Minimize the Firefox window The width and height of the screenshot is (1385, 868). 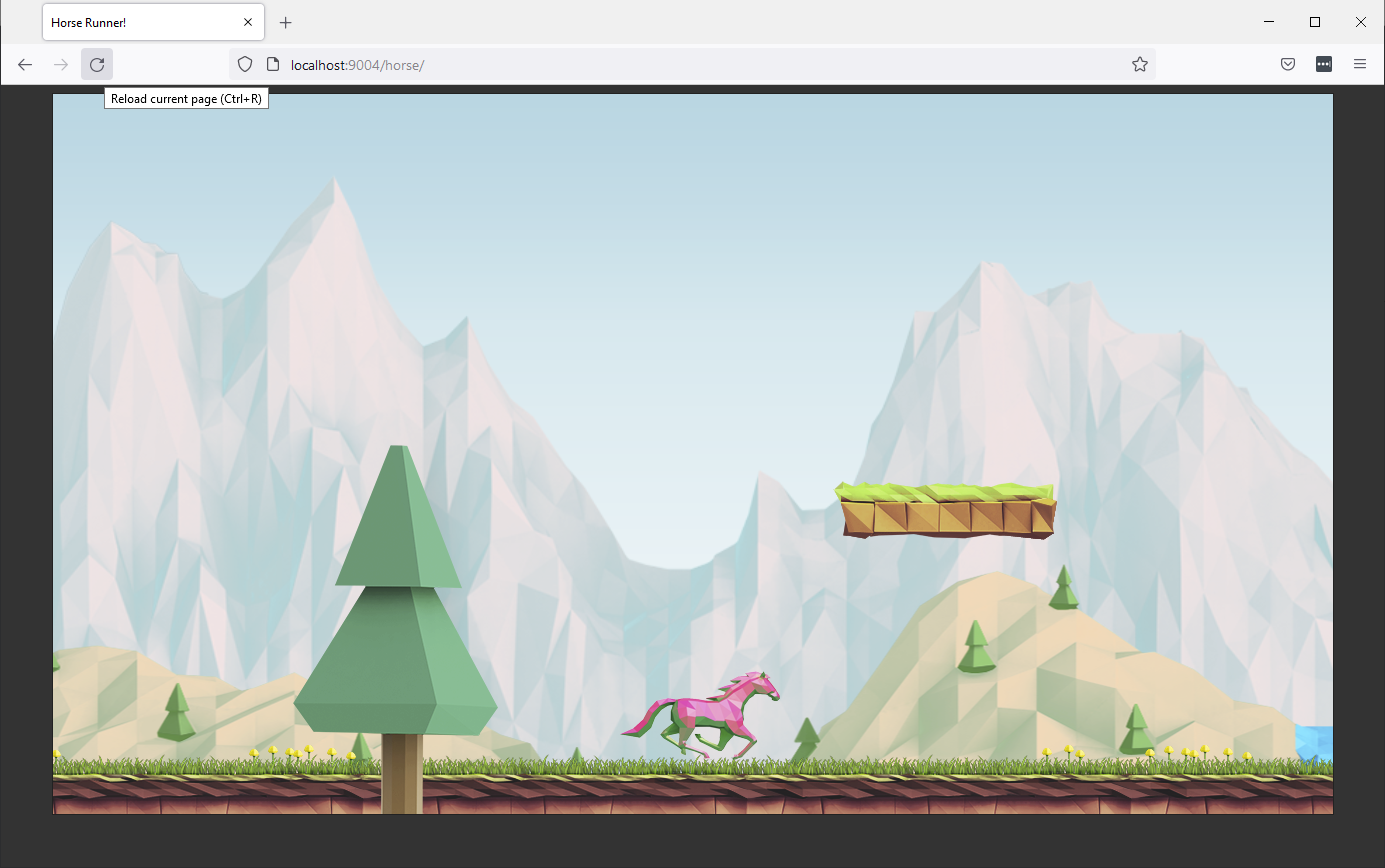pyautogui.click(x=1269, y=22)
